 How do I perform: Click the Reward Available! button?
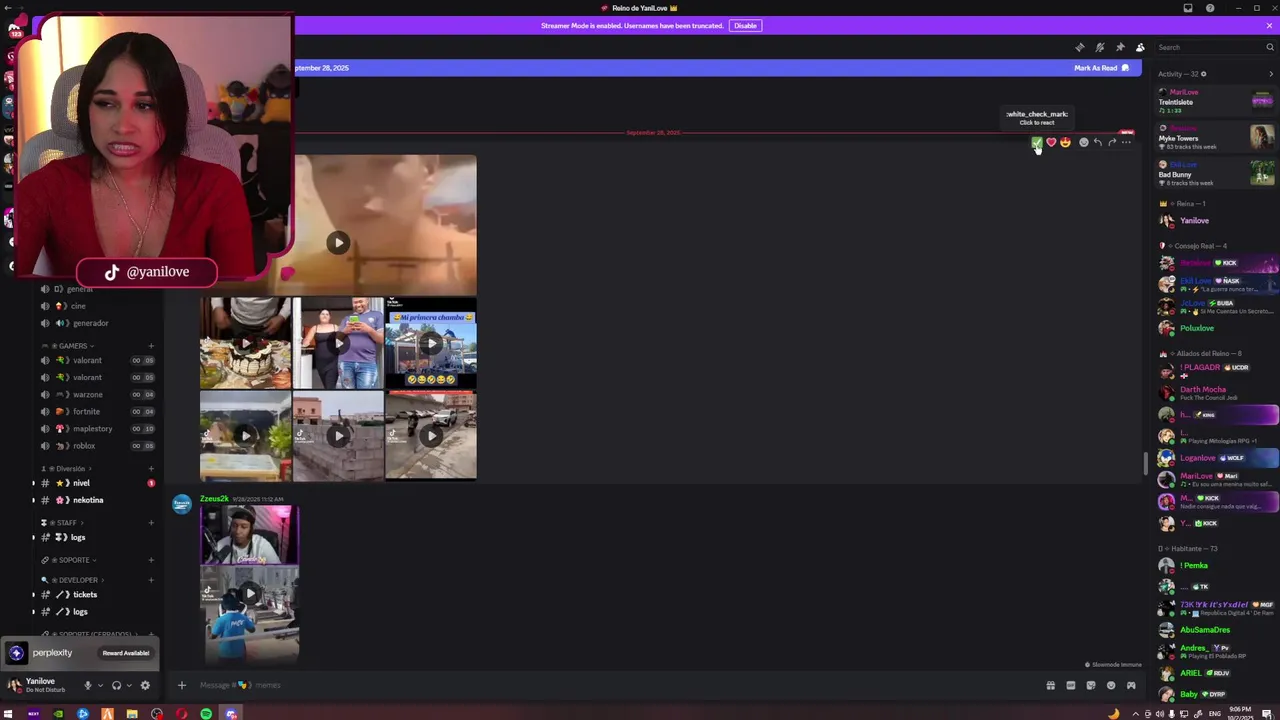[x=126, y=653]
